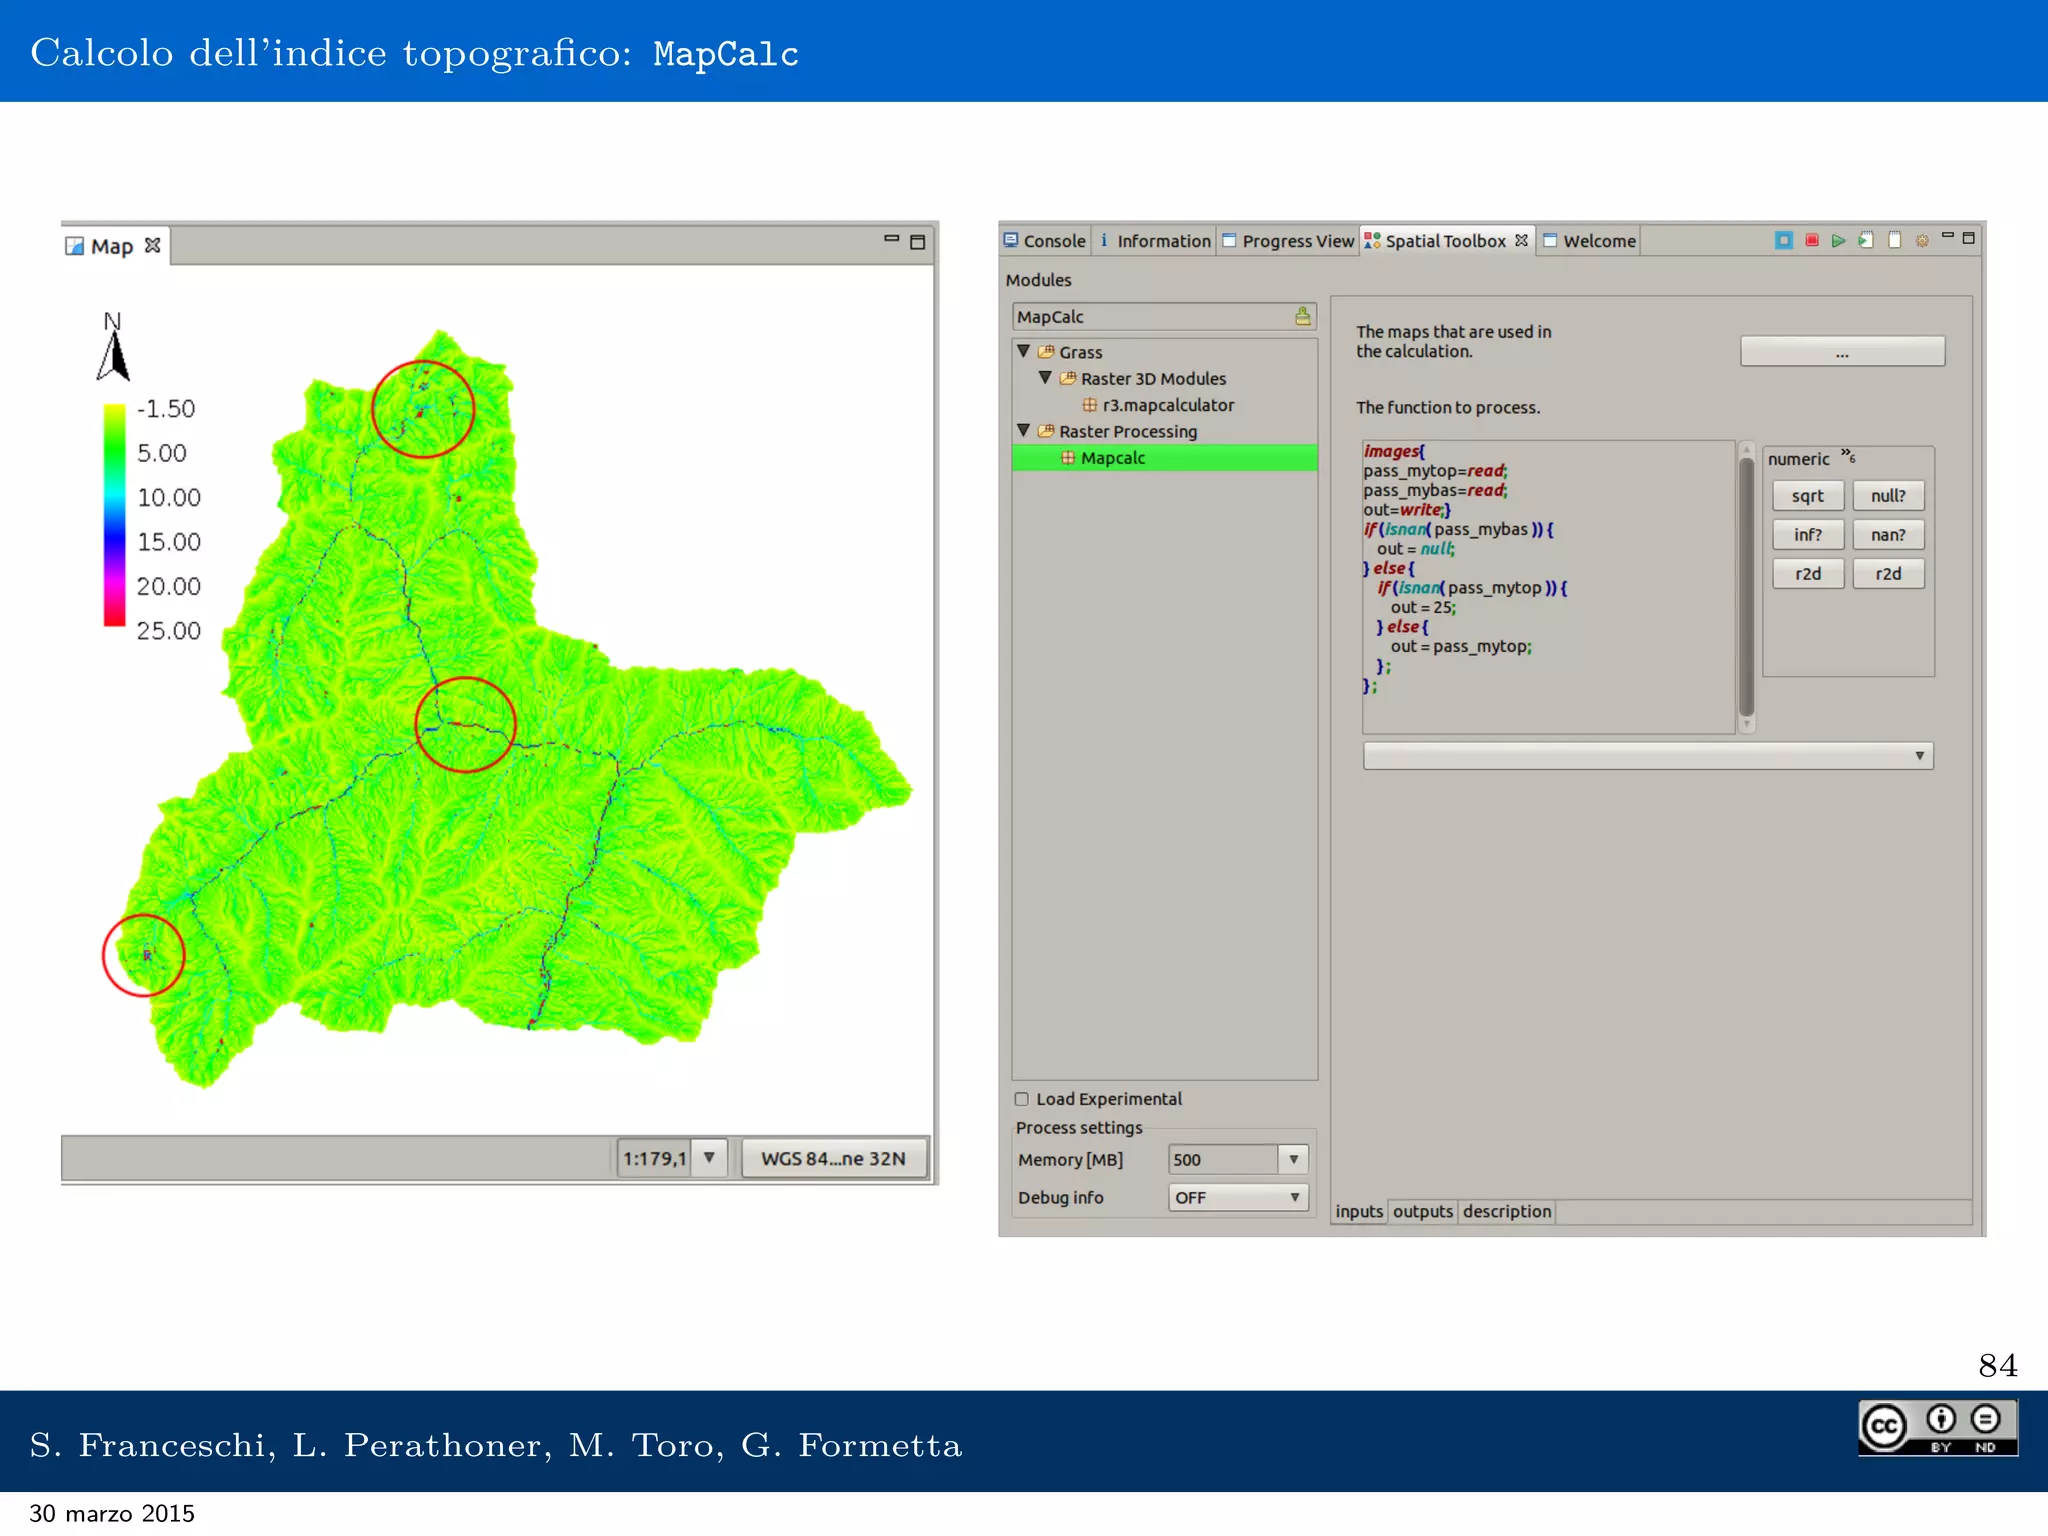The height and width of the screenshot is (1536, 2048).
Task: Click the WGS 84...ne 32N CRS button
Action: click(833, 1158)
